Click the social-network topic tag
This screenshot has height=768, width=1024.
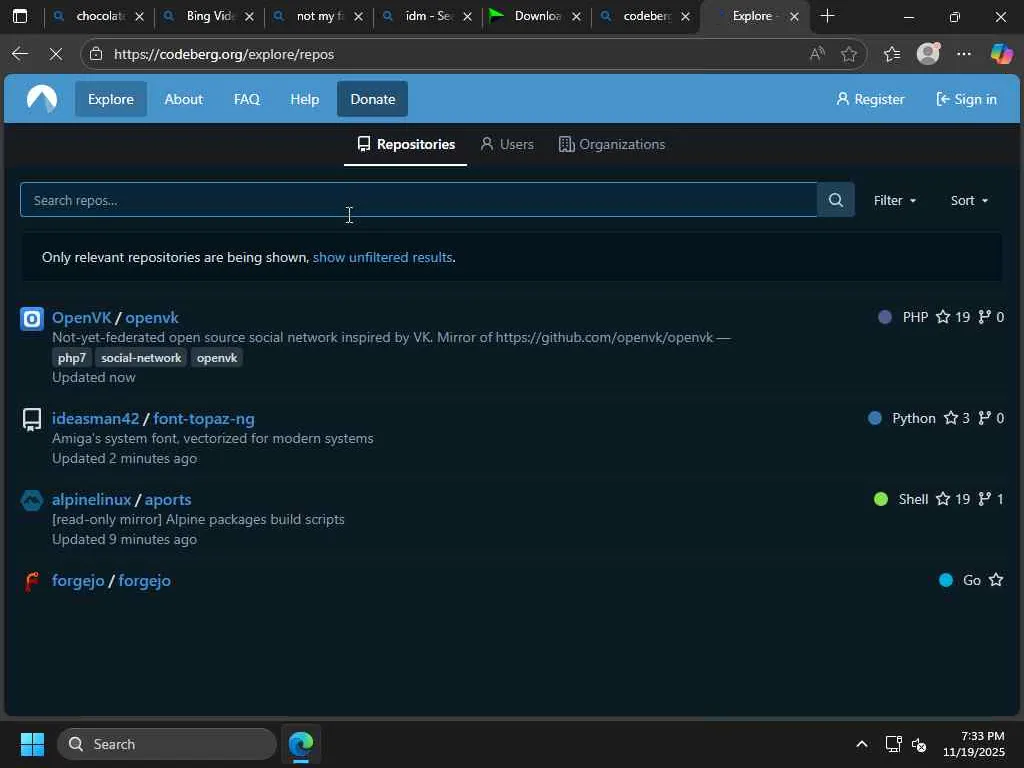coord(141,358)
